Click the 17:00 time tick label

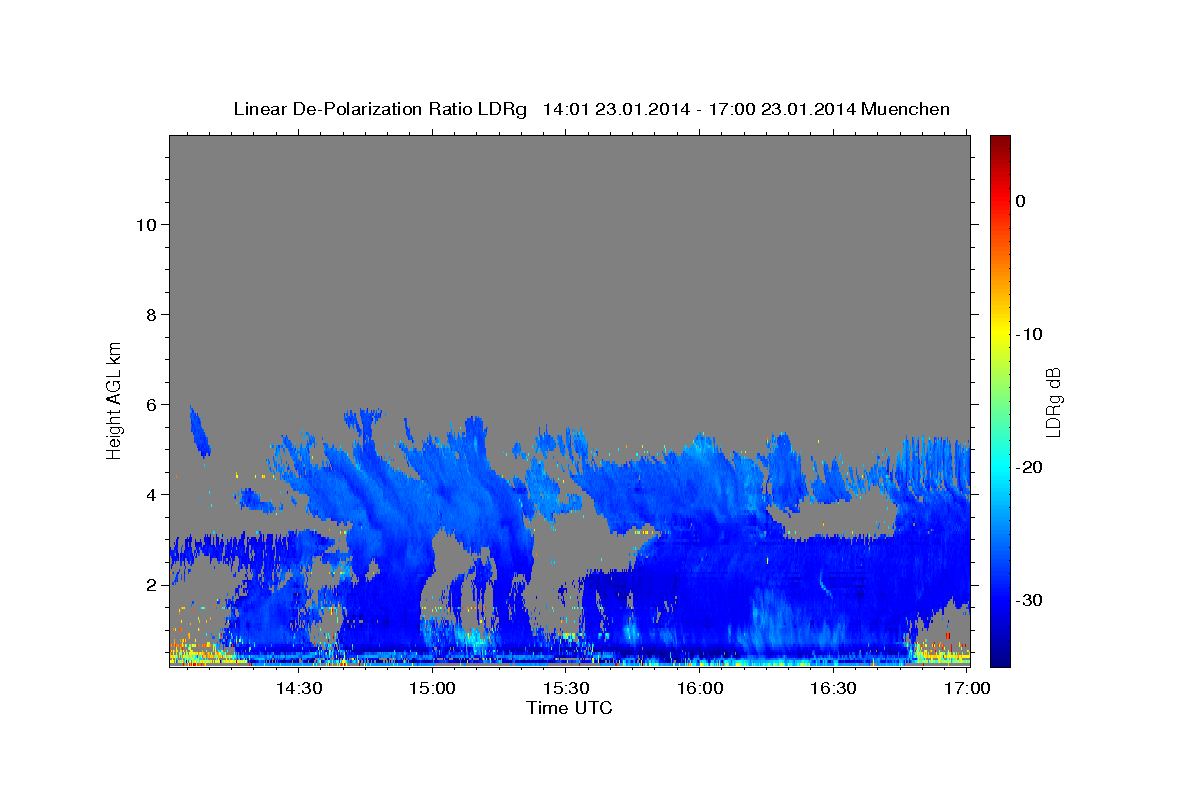pyautogui.click(x=967, y=688)
